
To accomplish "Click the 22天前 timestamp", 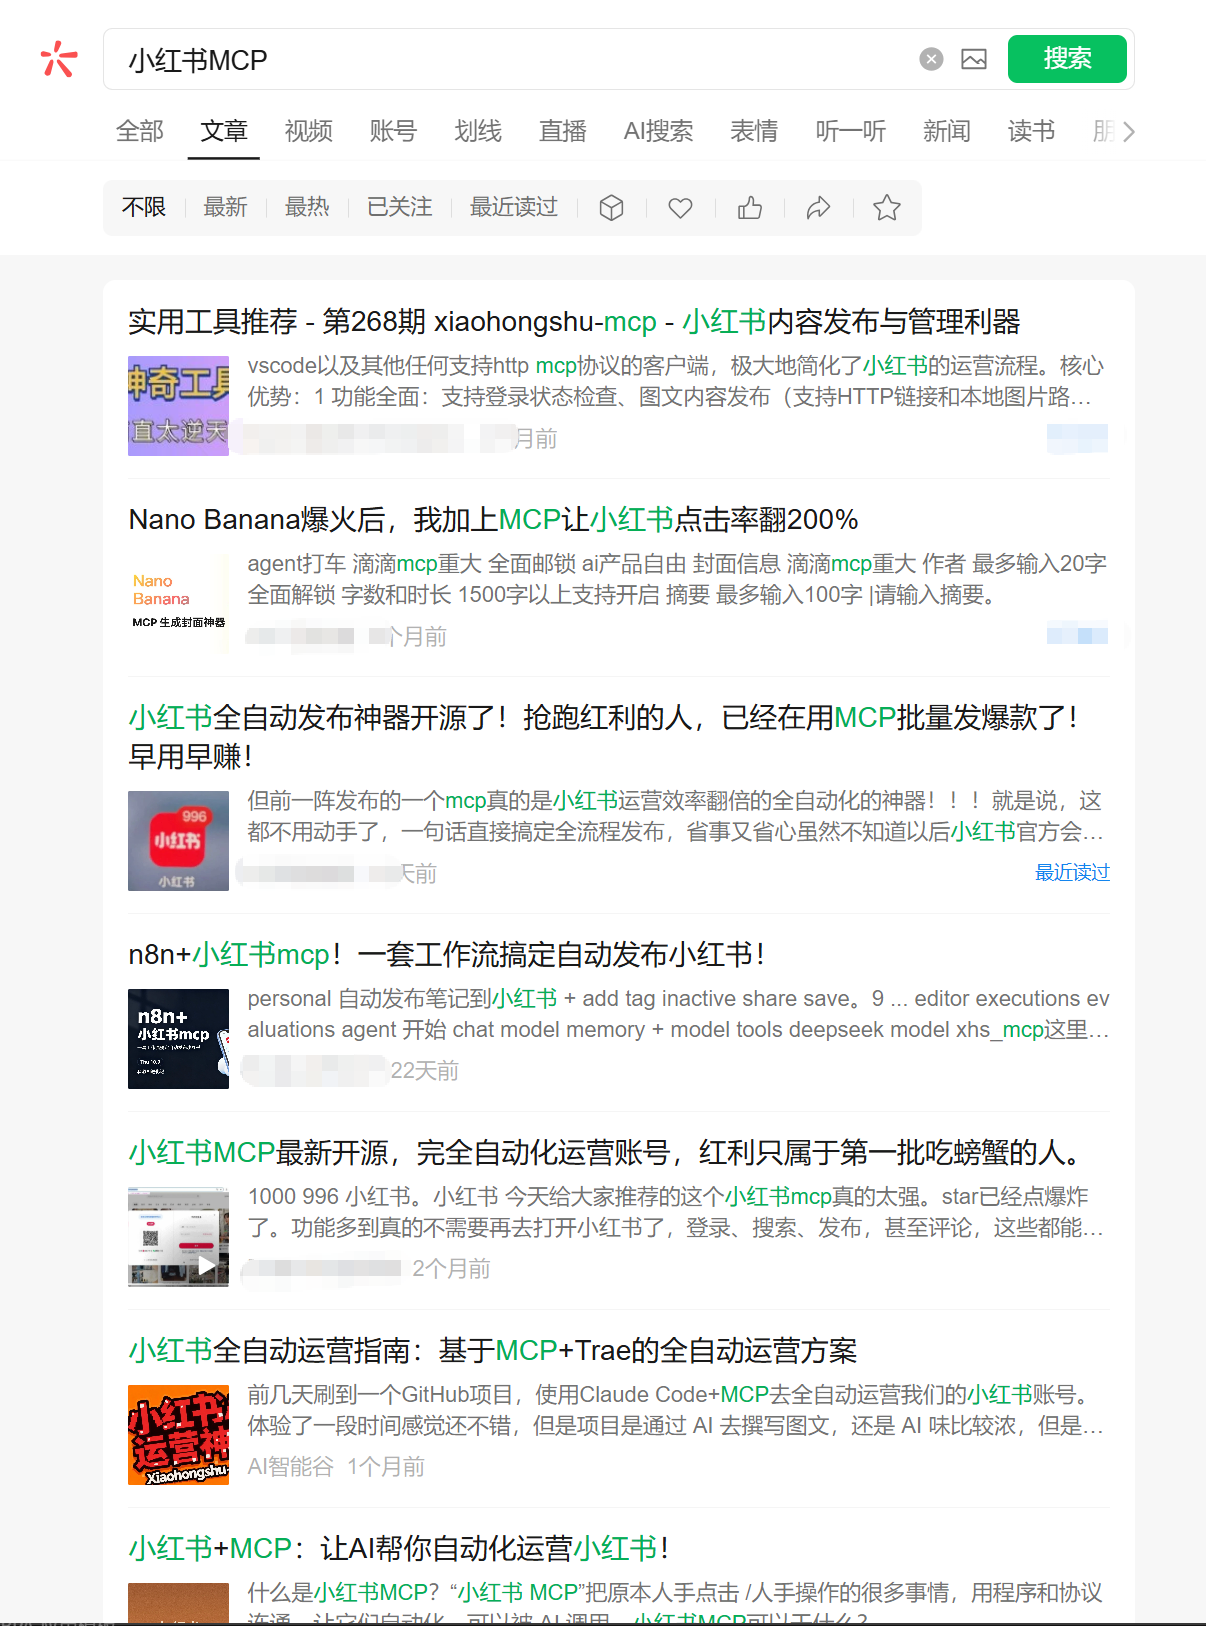I will 425,1071.
